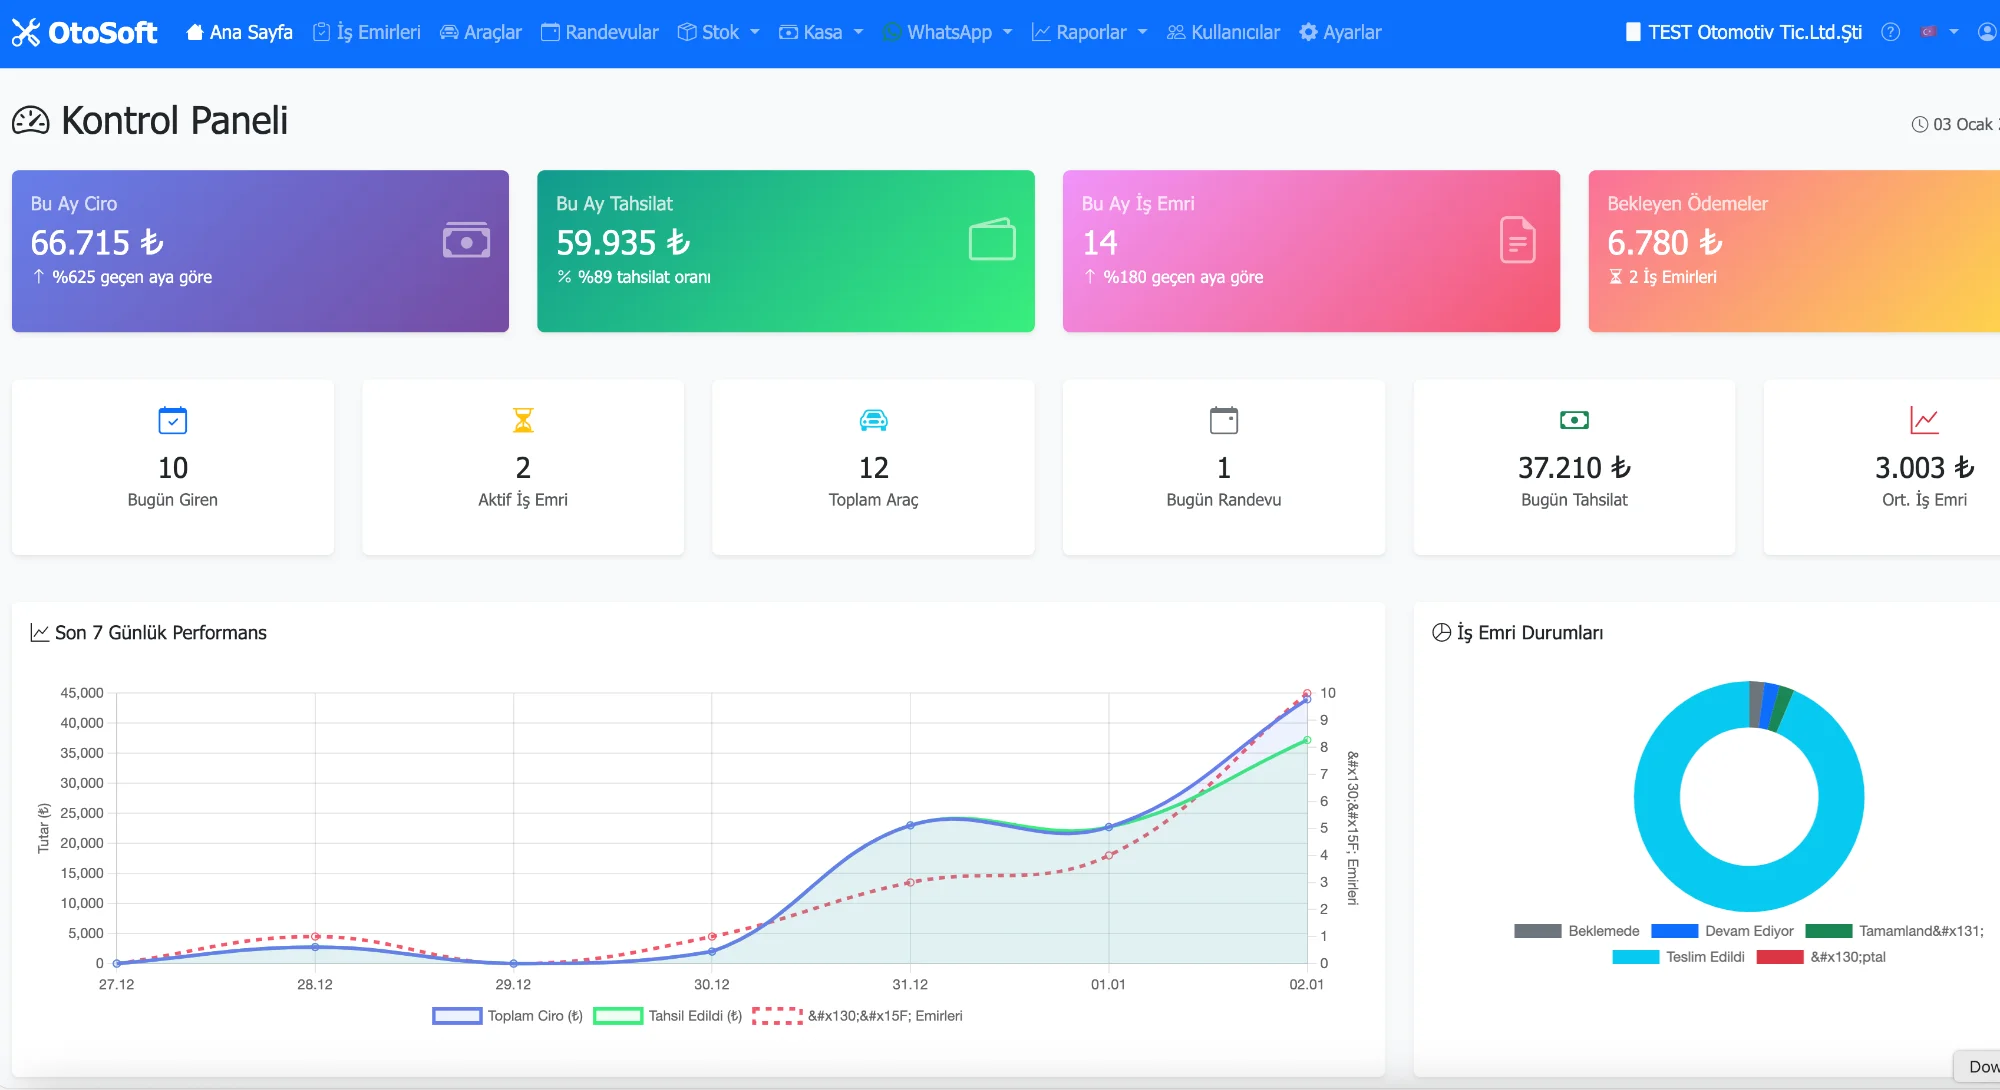
Task: Toggle Tahsil Edildi series visibility in legend
Action: pos(666,1015)
